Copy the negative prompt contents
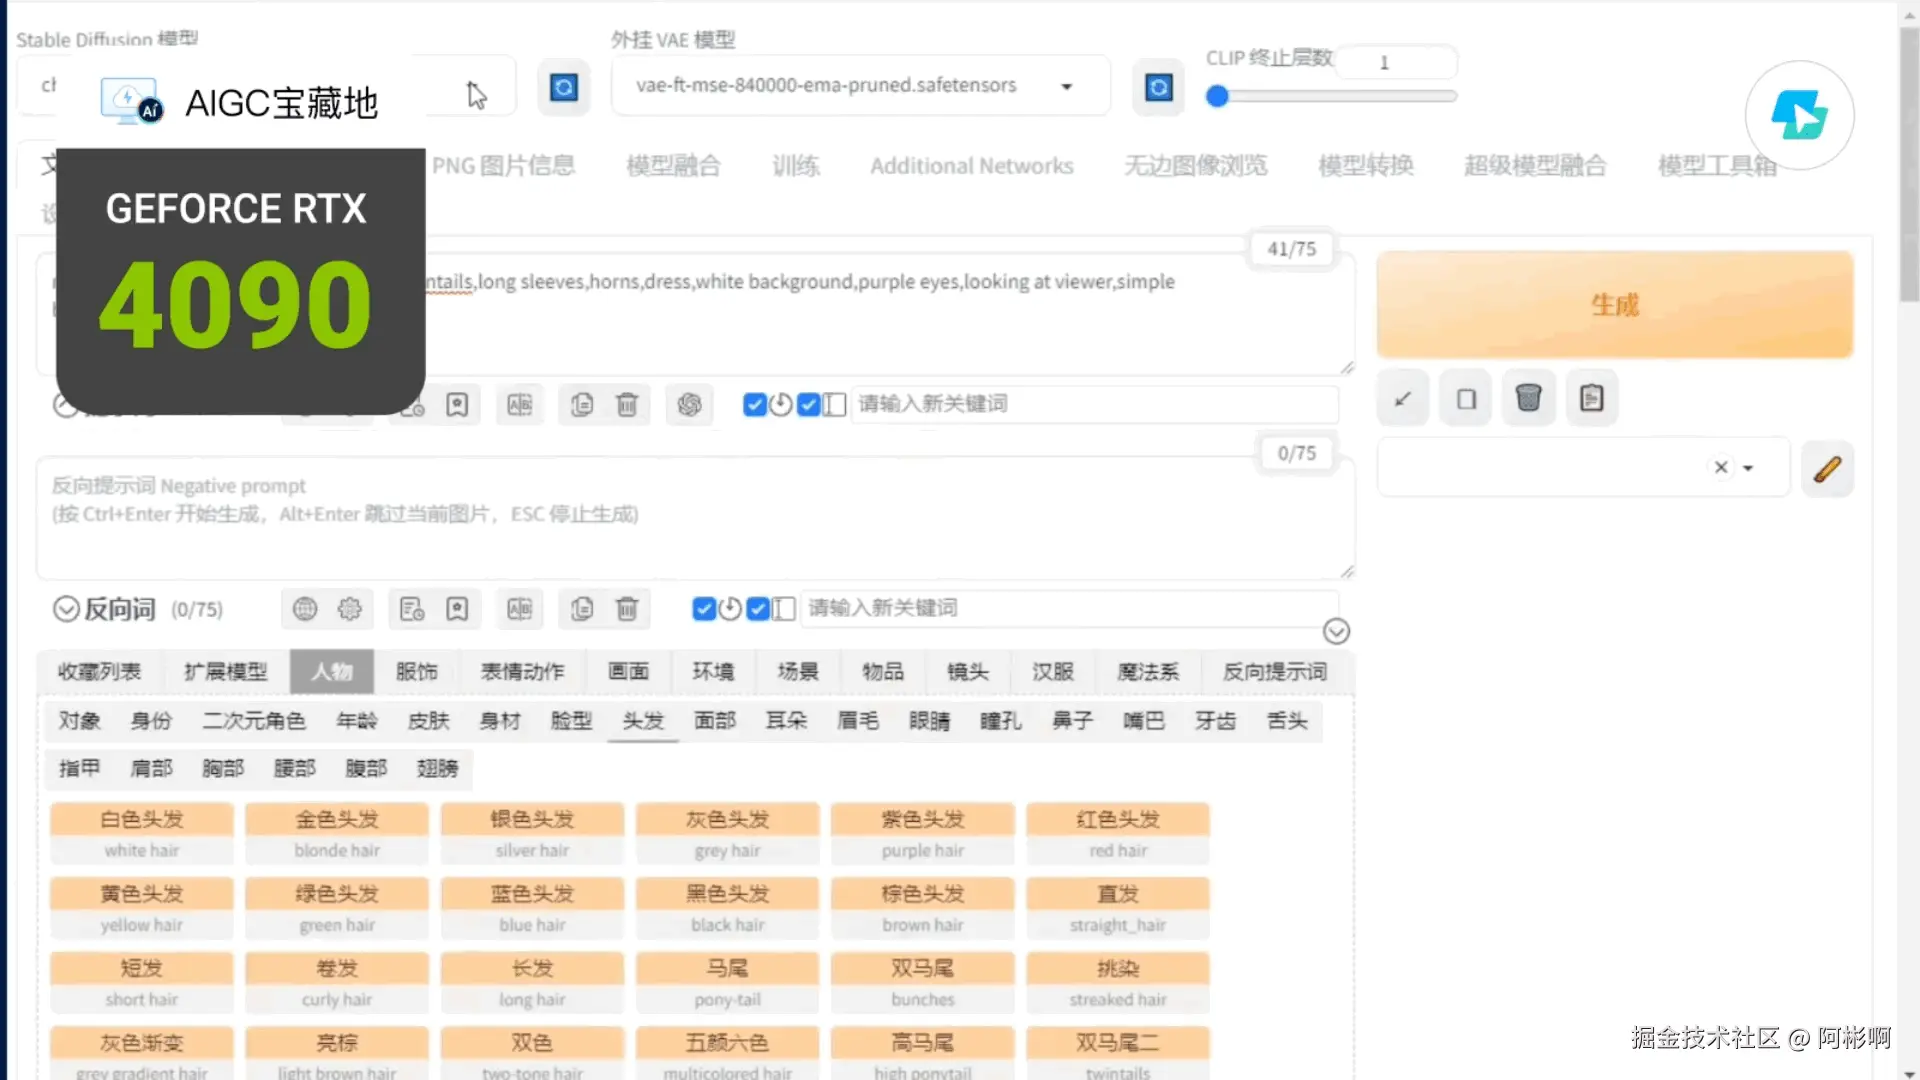Image resolution: width=1920 pixels, height=1080 pixels. [x=581, y=609]
